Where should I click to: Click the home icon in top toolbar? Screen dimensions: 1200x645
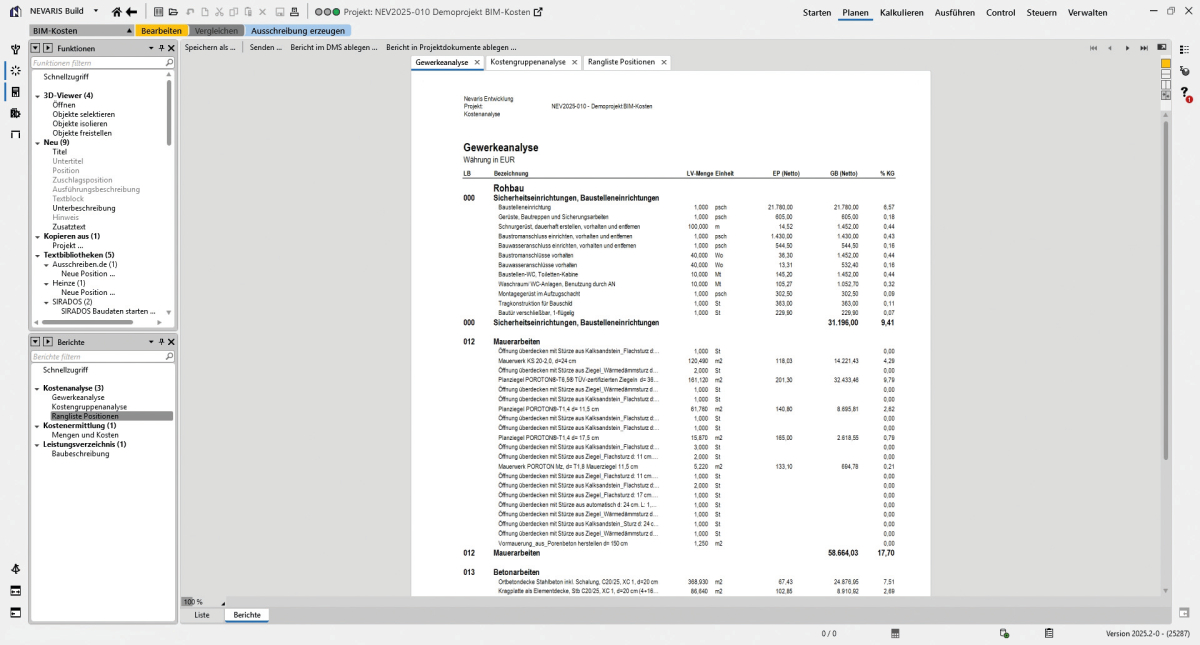[117, 12]
